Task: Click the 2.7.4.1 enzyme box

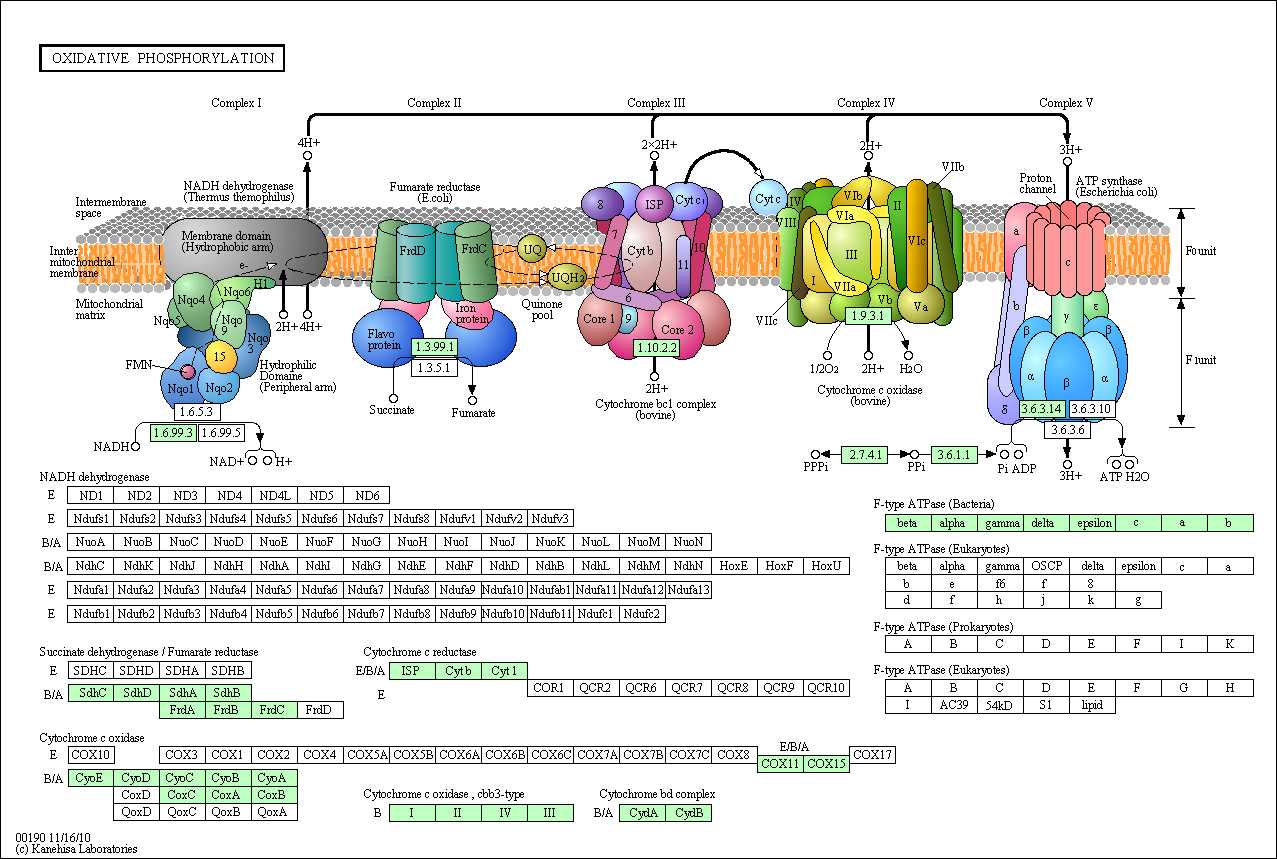Action: (865, 455)
